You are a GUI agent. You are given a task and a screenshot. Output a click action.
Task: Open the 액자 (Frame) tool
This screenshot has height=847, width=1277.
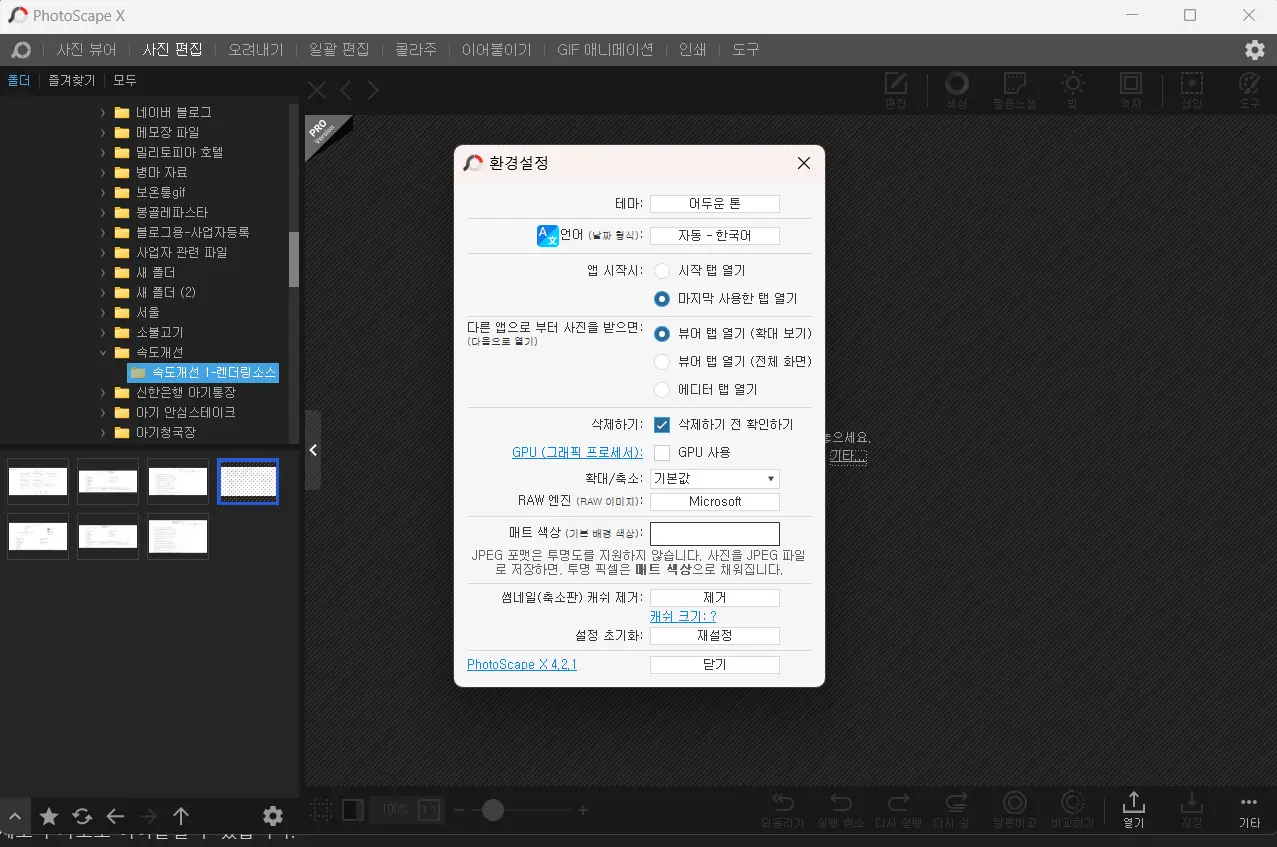(x=1131, y=90)
